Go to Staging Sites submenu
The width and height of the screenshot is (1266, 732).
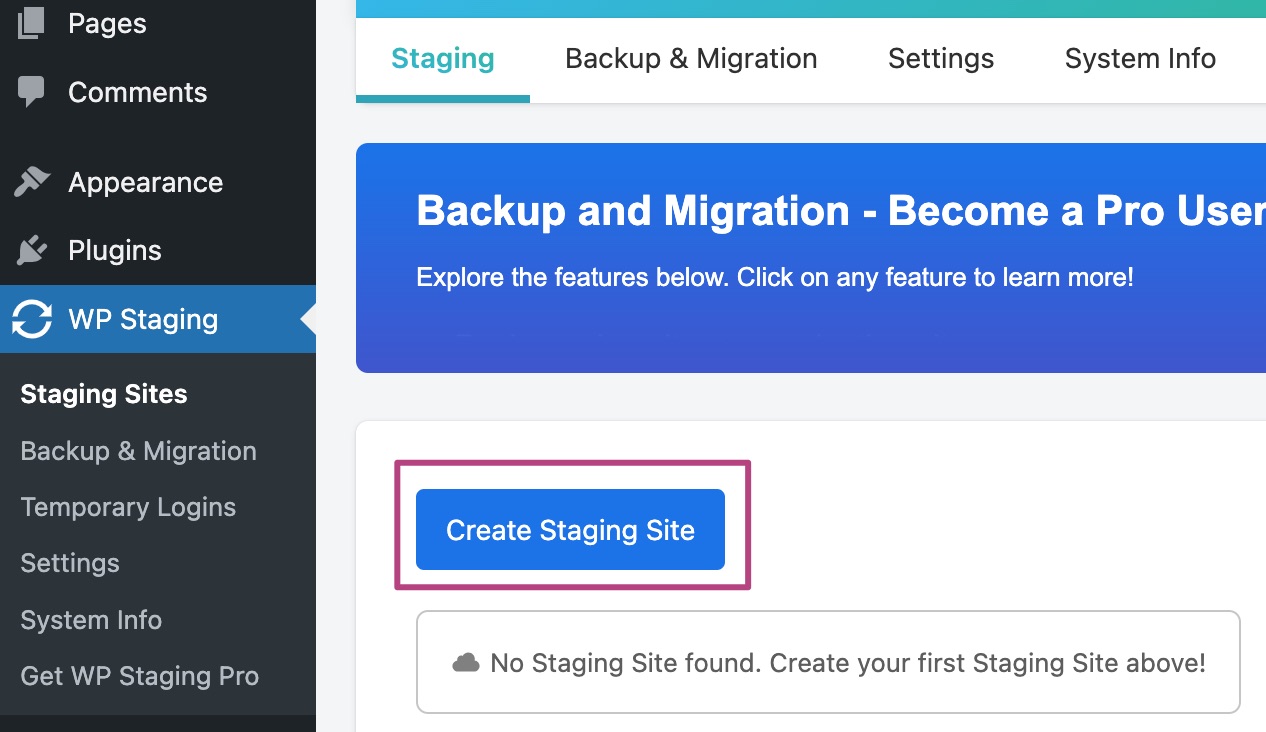coord(104,394)
